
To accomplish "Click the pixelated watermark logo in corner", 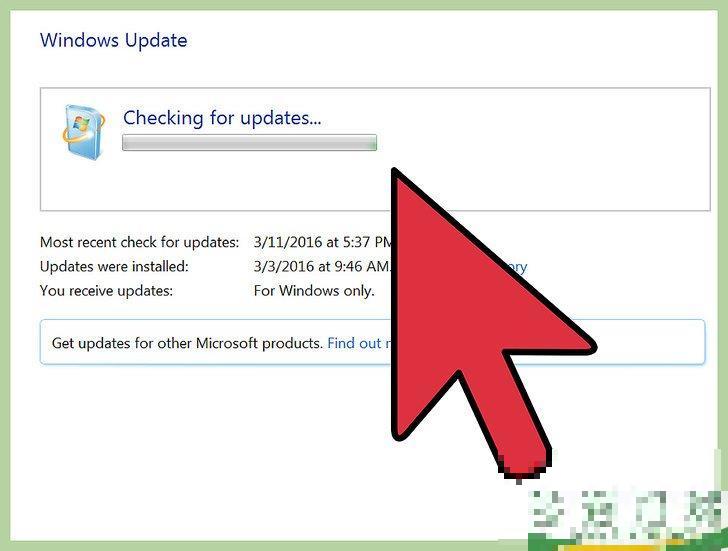I will click(x=628, y=519).
